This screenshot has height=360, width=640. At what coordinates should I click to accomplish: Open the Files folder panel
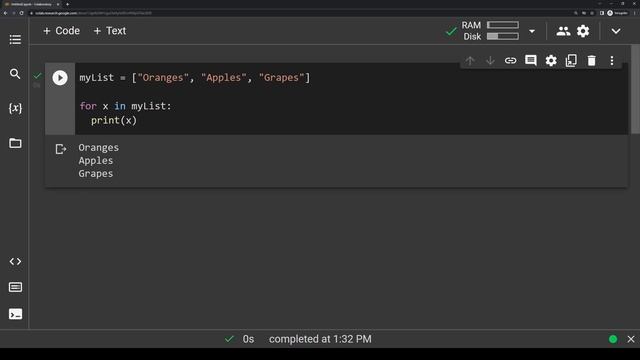pyautogui.click(x=15, y=143)
